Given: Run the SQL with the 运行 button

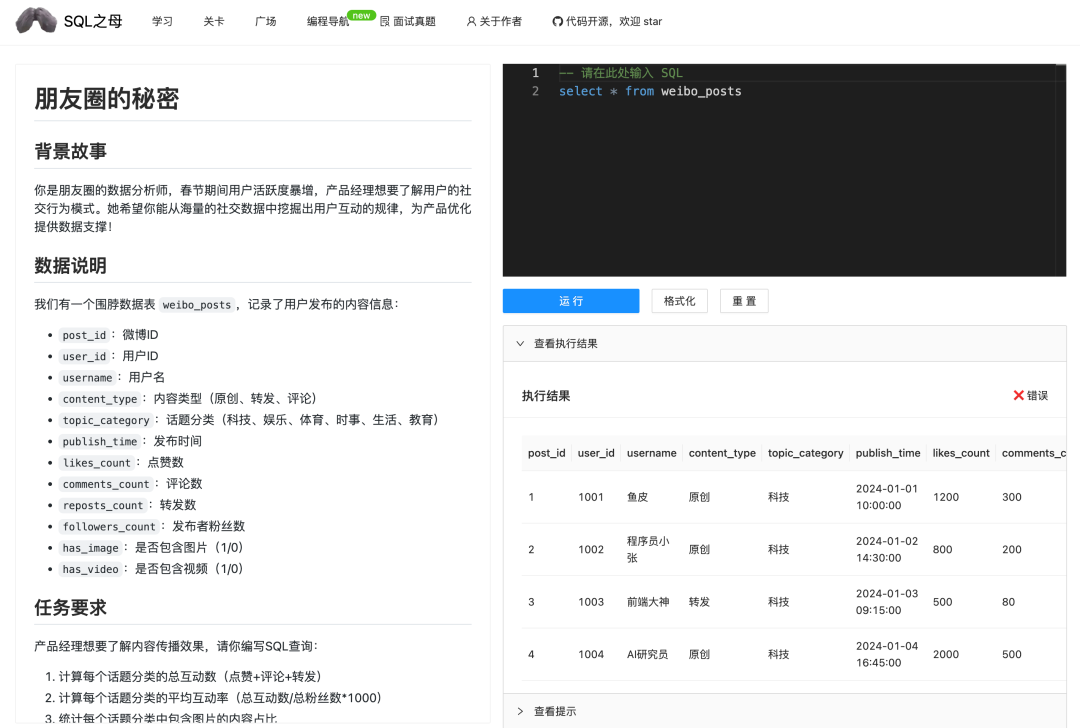Looking at the screenshot, I should tap(570, 300).
